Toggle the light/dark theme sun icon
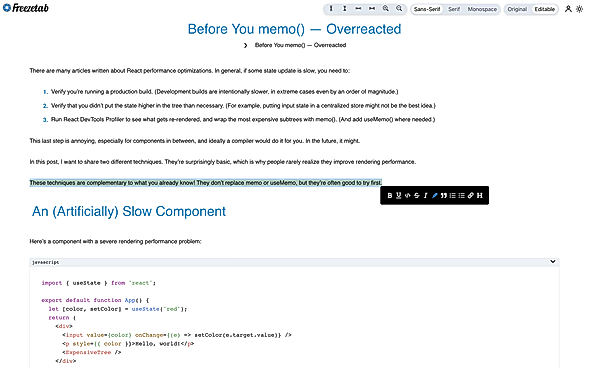Screen dimensions: 589x368 click(x=580, y=9)
